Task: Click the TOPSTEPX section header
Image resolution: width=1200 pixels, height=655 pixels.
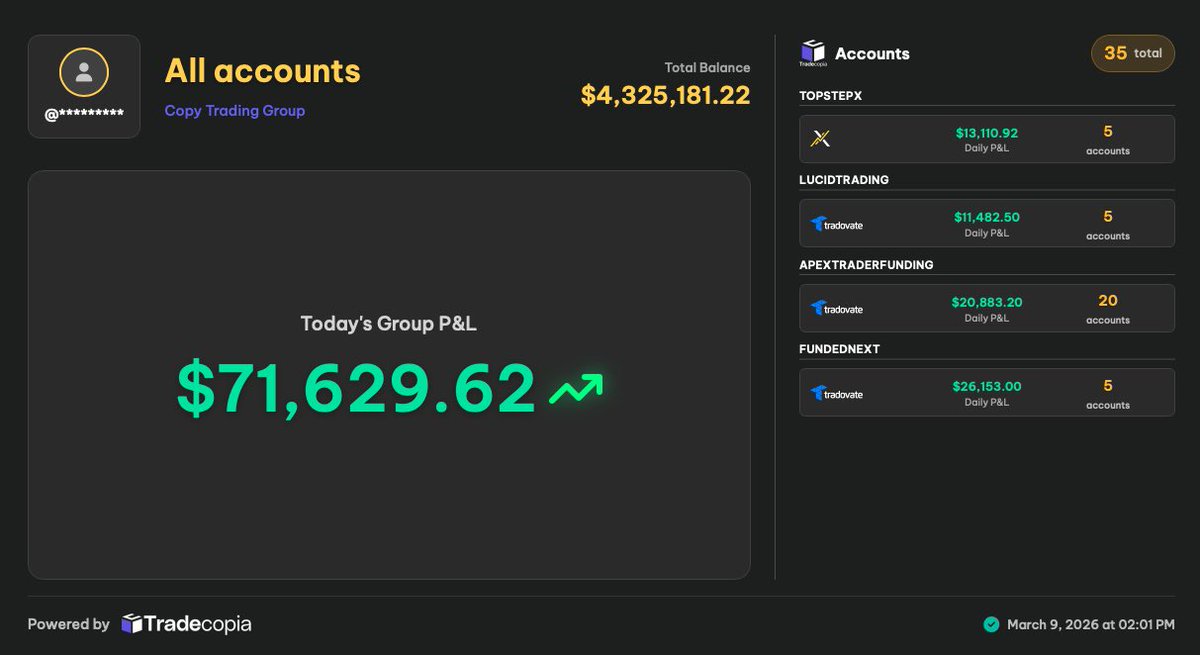Action: pos(831,96)
